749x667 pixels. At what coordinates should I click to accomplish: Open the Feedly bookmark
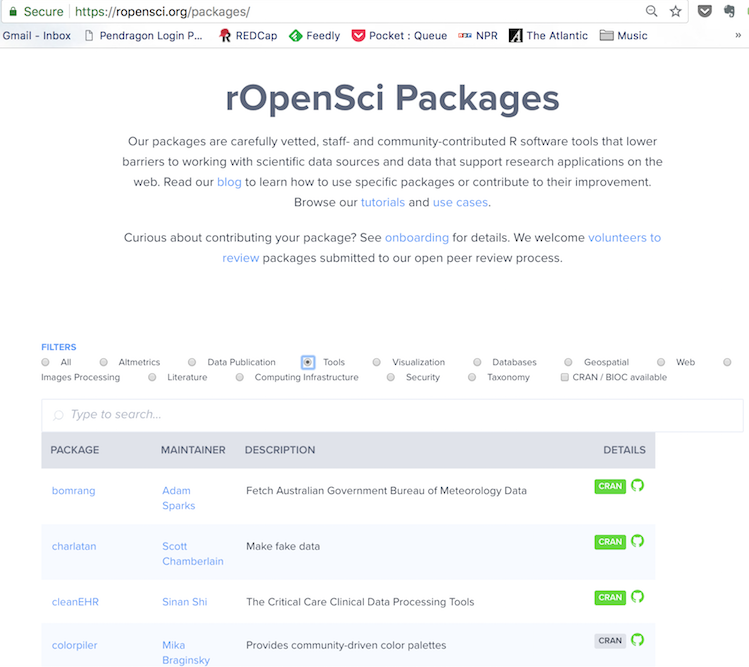(x=315, y=36)
